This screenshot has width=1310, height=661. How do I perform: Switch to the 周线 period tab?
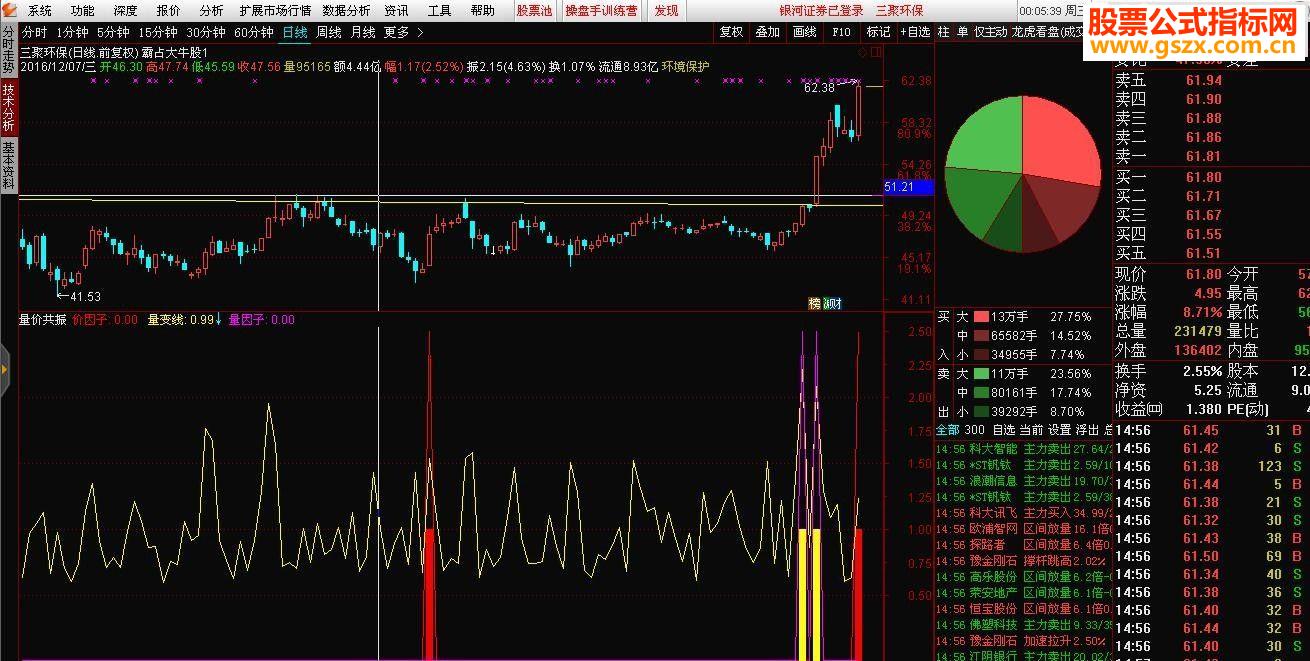coord(328,32)
